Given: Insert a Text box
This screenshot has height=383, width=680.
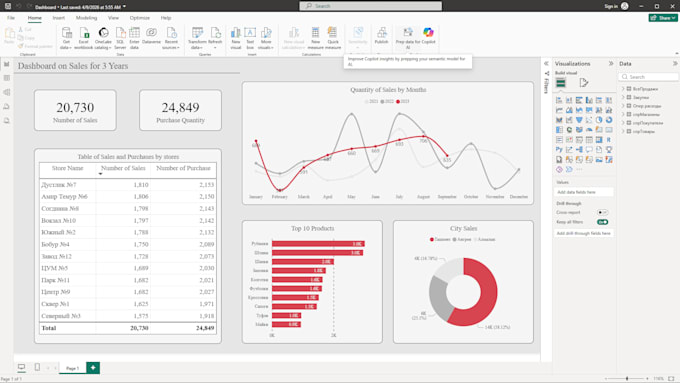Looking at the screenshot, I should (250, 38).
